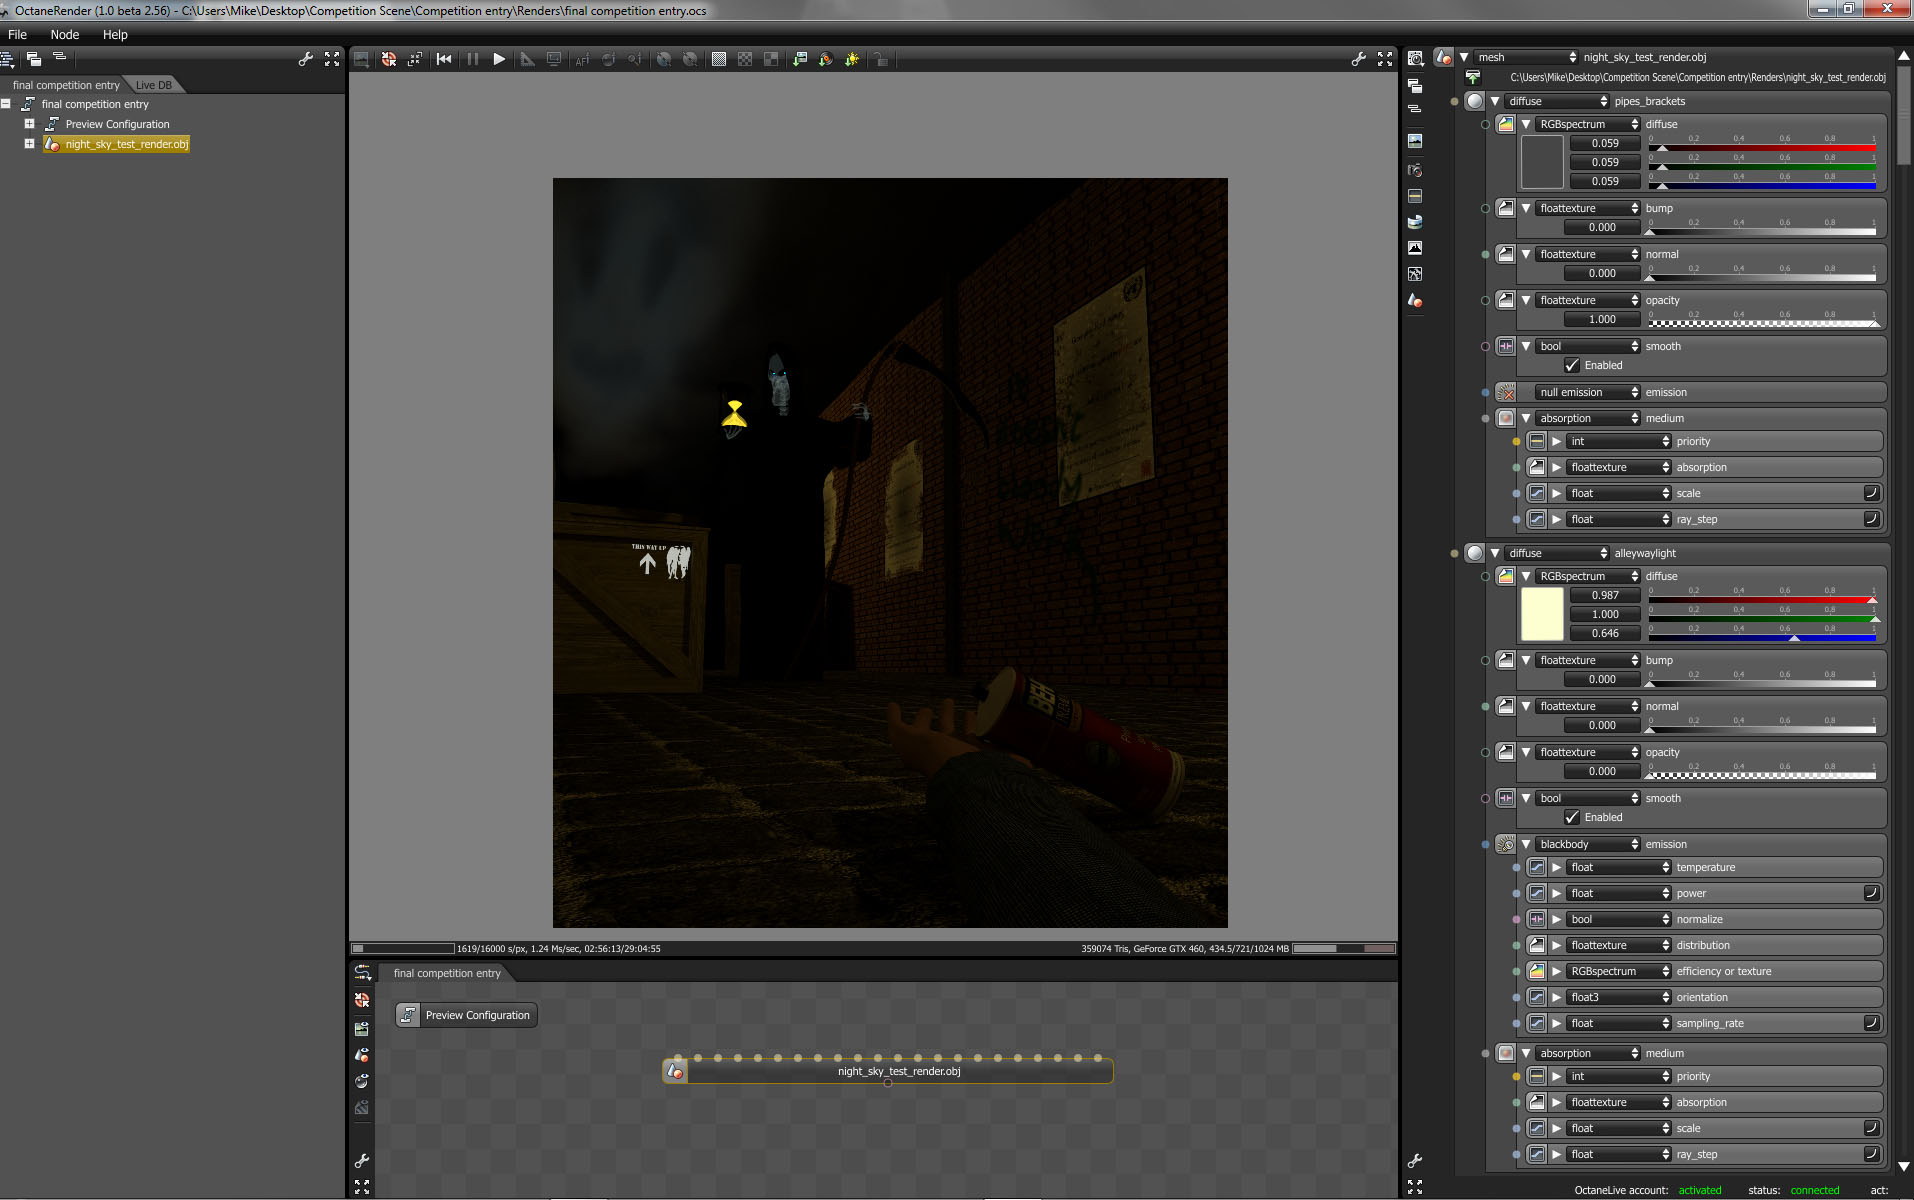Toggle the curve button on alleywaylight ray_step row
Screen dimensions: 1914x1200
tap(1871, 1154)
